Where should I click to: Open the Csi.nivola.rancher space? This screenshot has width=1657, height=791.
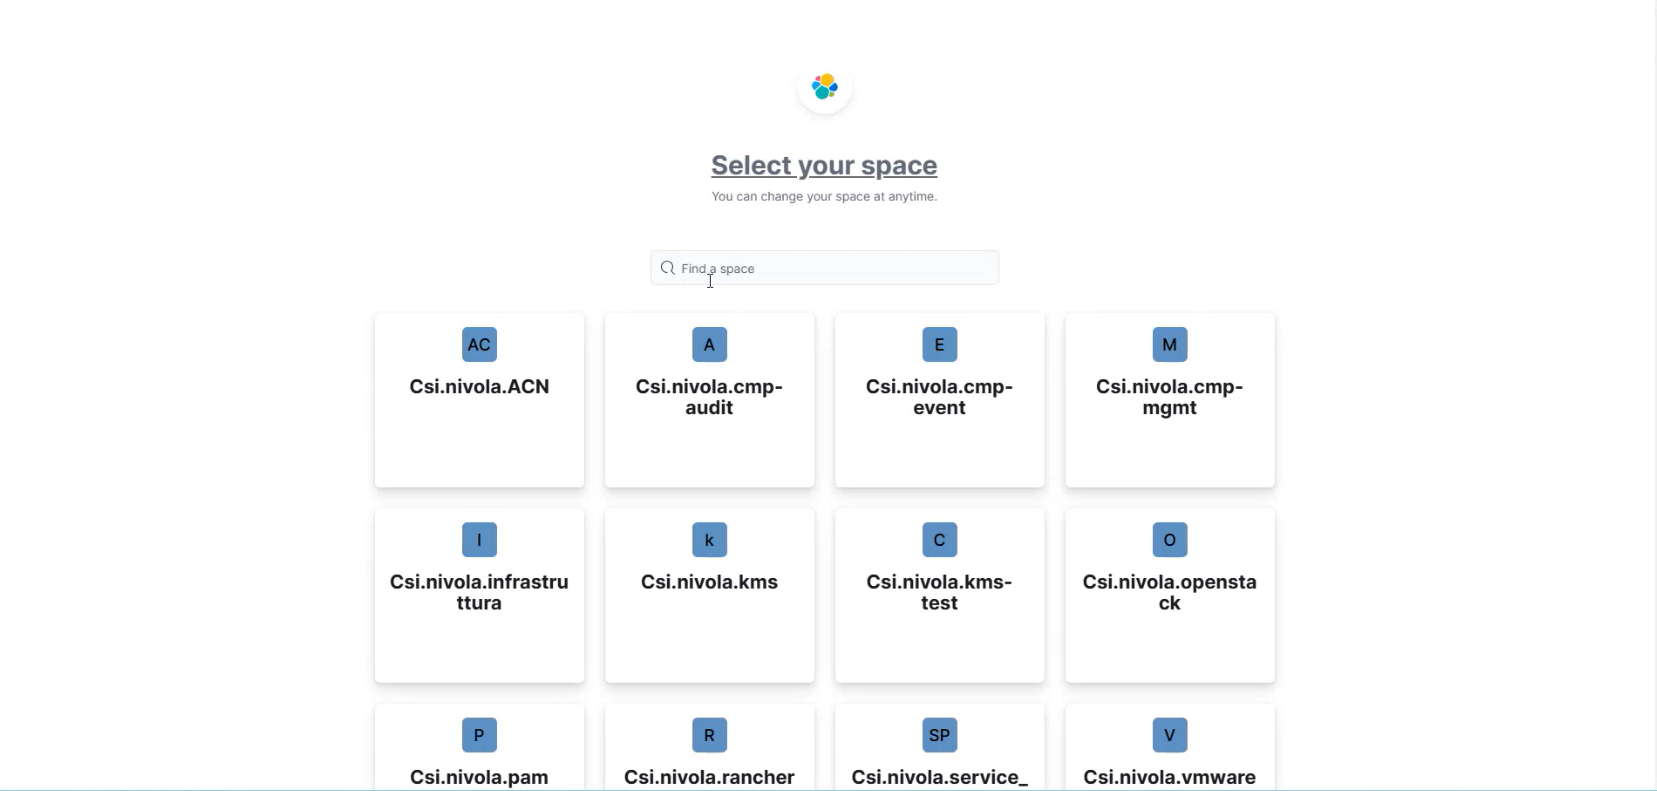(709, 747)
